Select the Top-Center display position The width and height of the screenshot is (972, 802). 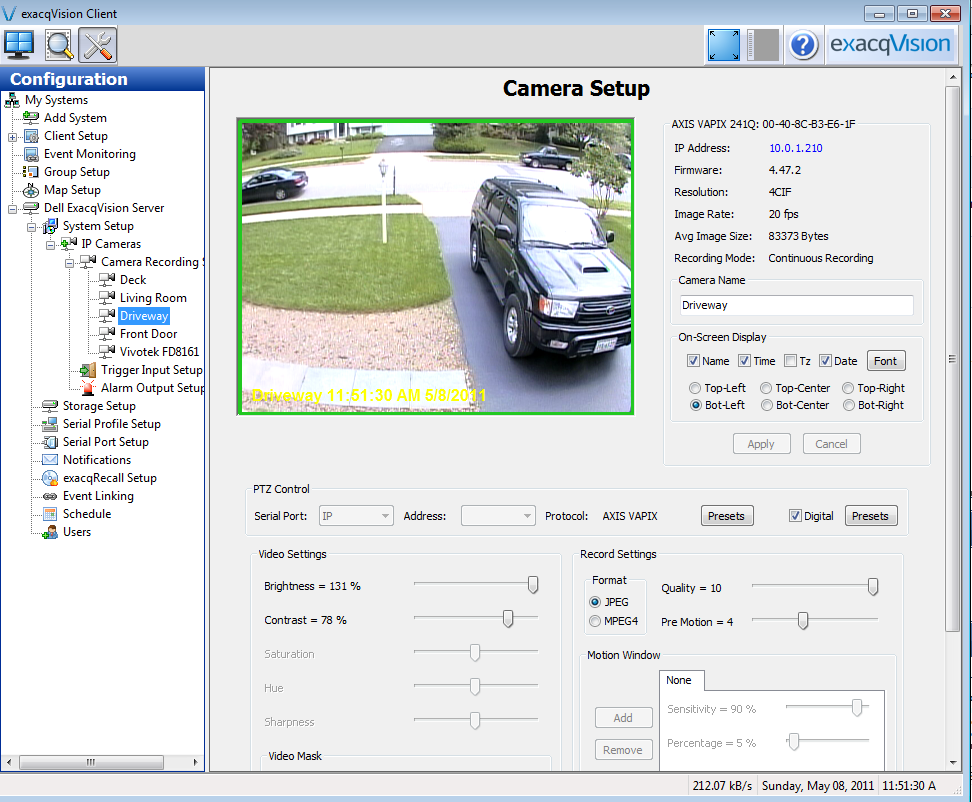(766, 388)
